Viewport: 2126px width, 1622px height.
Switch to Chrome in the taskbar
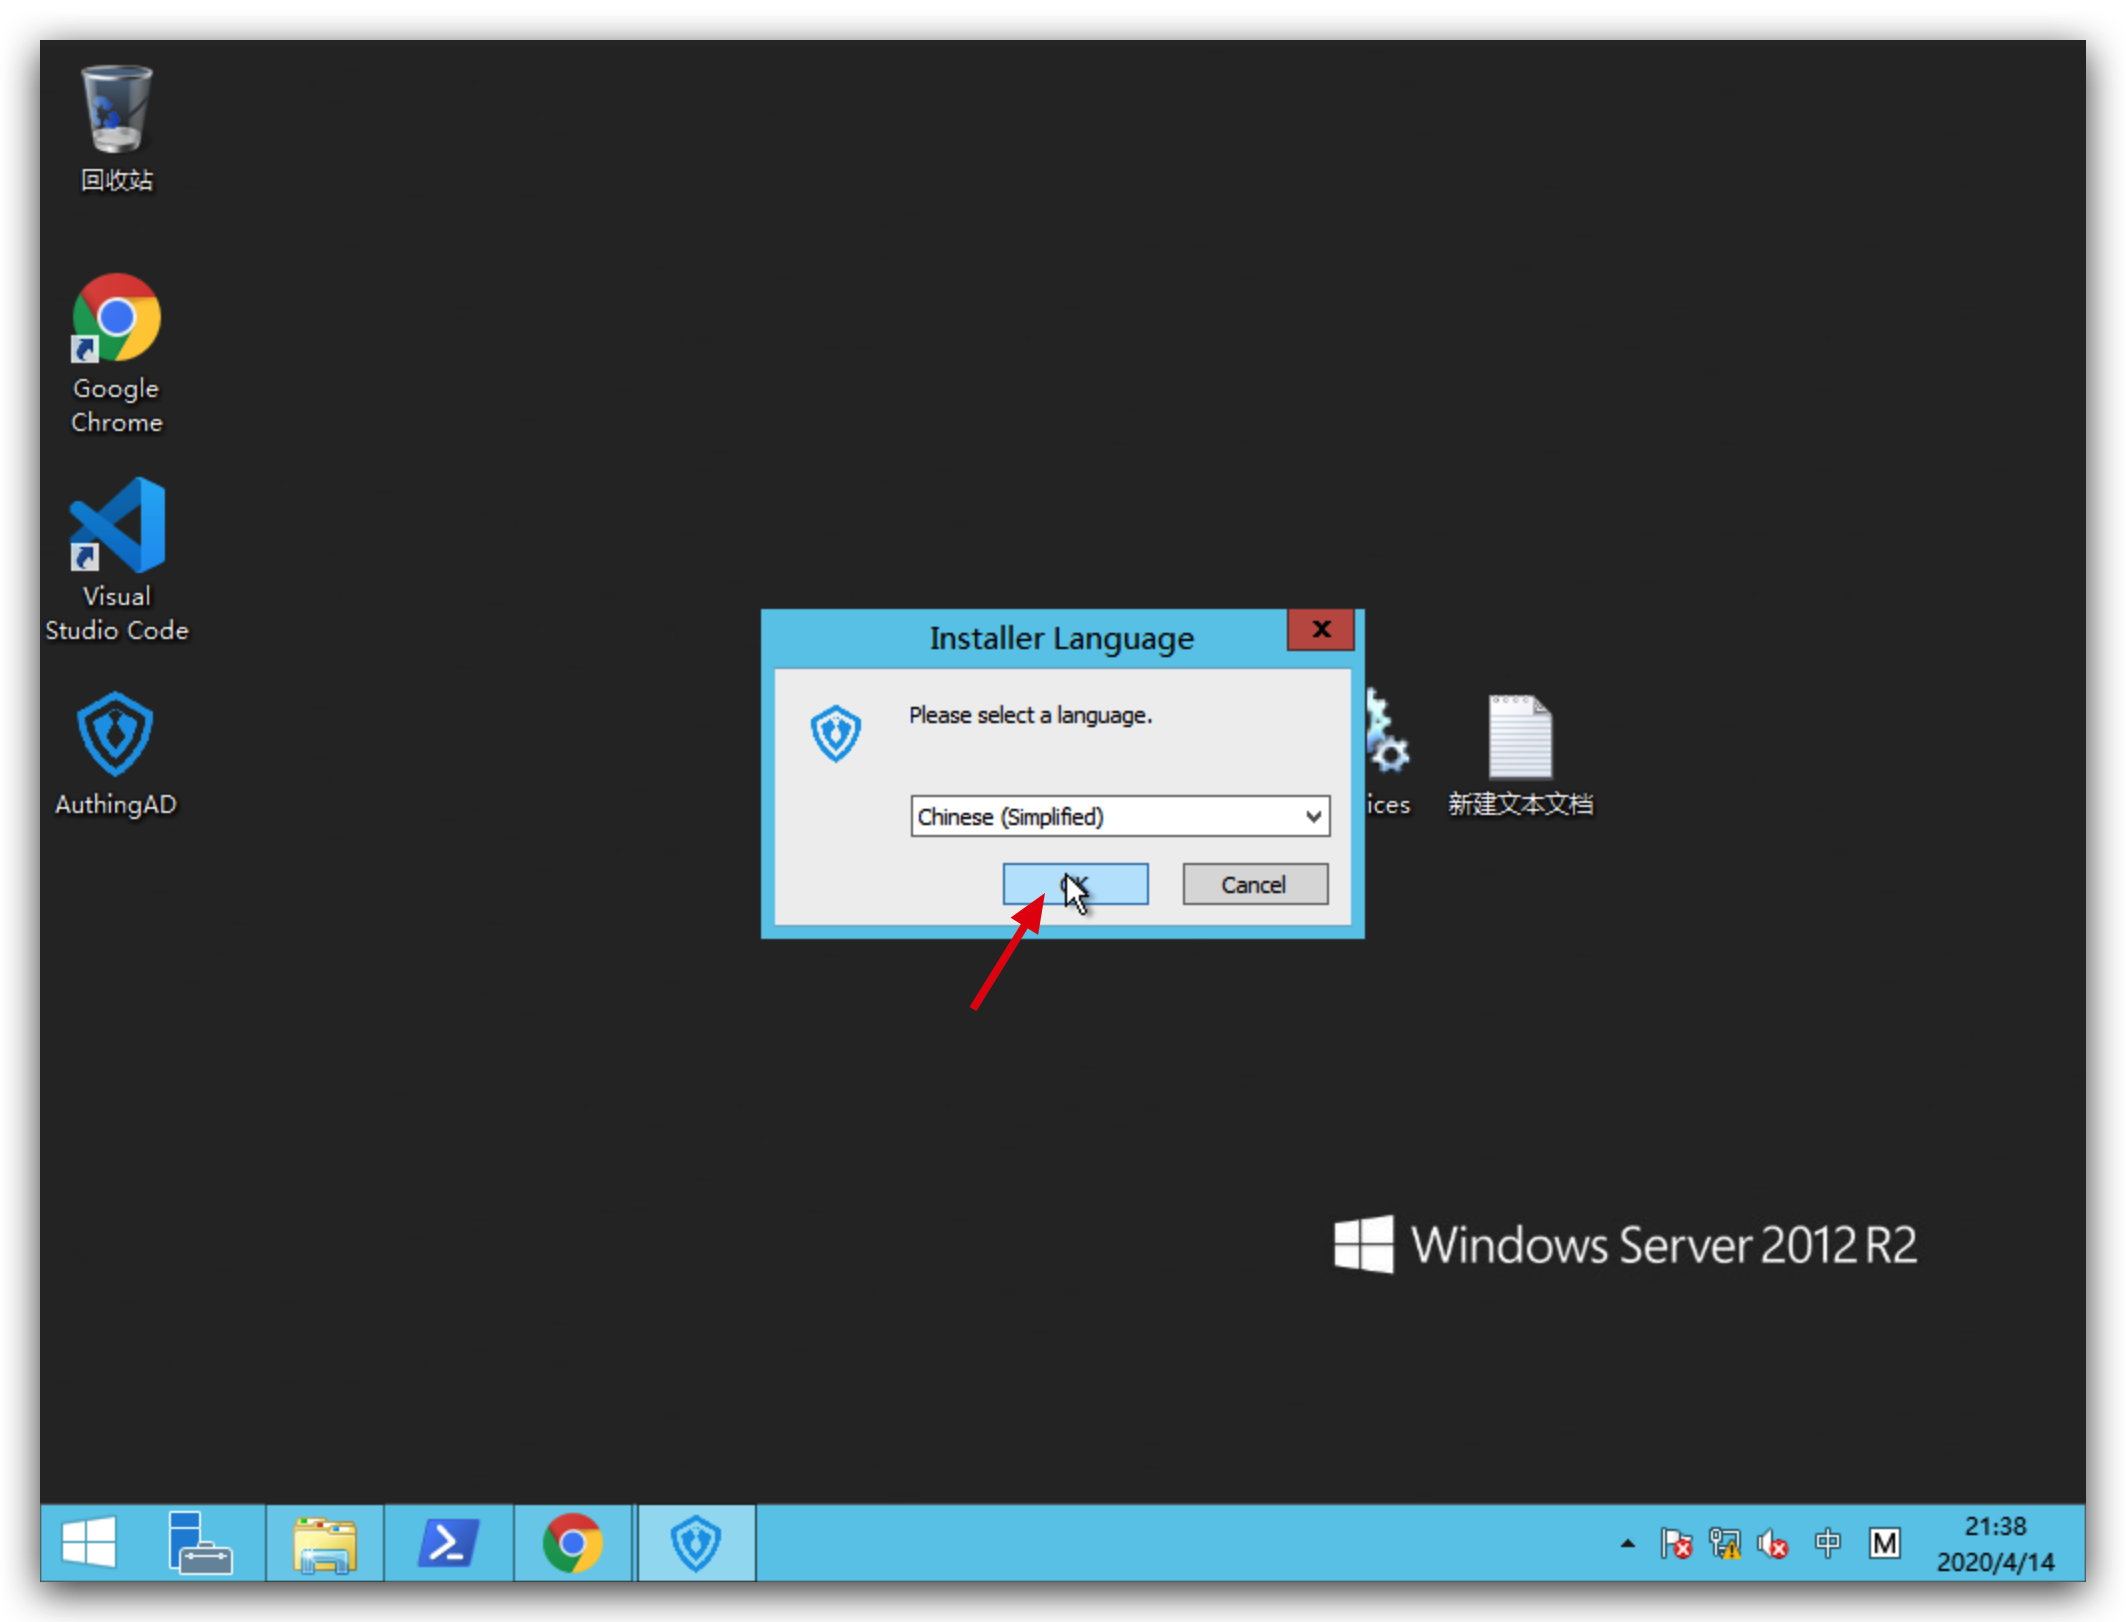pyautogui.click(x=573, y=1543)
